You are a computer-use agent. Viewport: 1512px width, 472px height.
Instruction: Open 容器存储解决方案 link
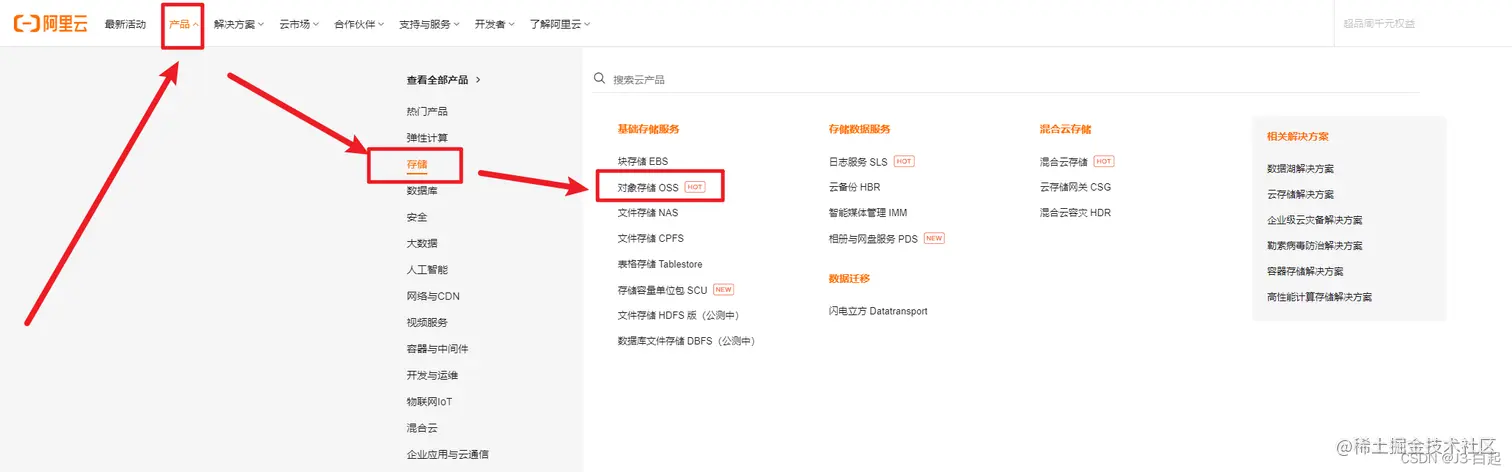(x=1305, y=271)
